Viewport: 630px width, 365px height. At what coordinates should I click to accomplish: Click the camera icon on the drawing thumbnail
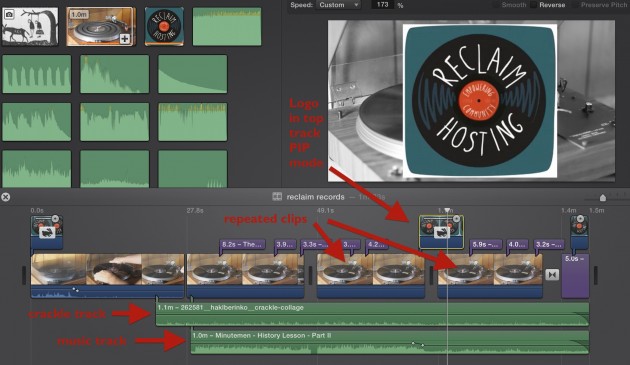click(9, 15)
